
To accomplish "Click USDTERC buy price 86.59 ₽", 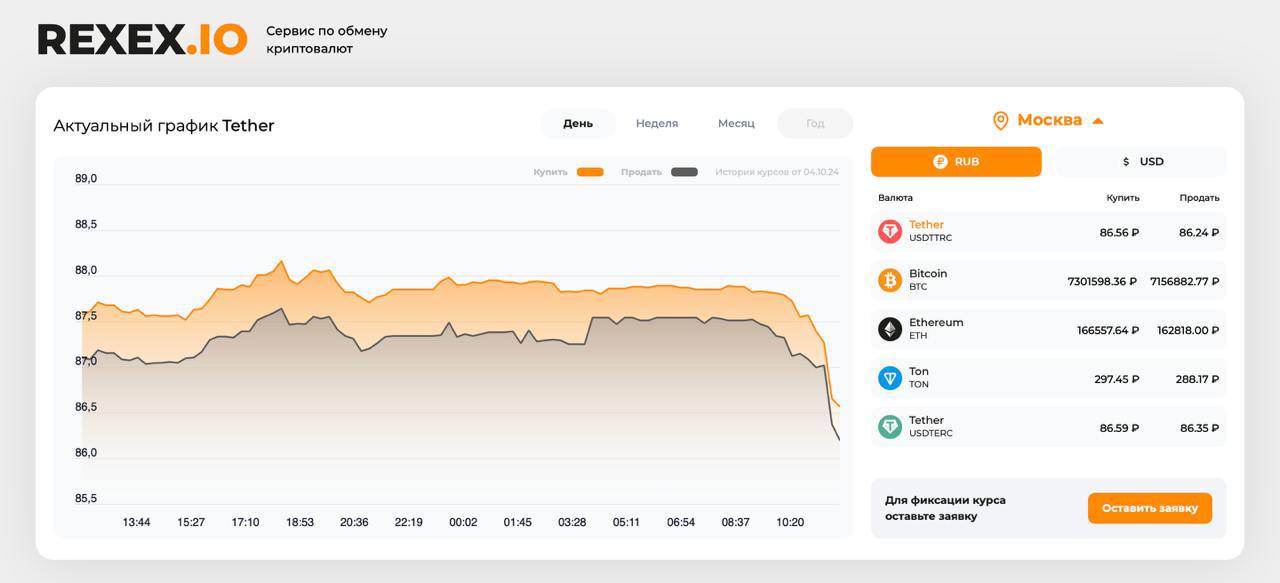I will pos(1119,428).
